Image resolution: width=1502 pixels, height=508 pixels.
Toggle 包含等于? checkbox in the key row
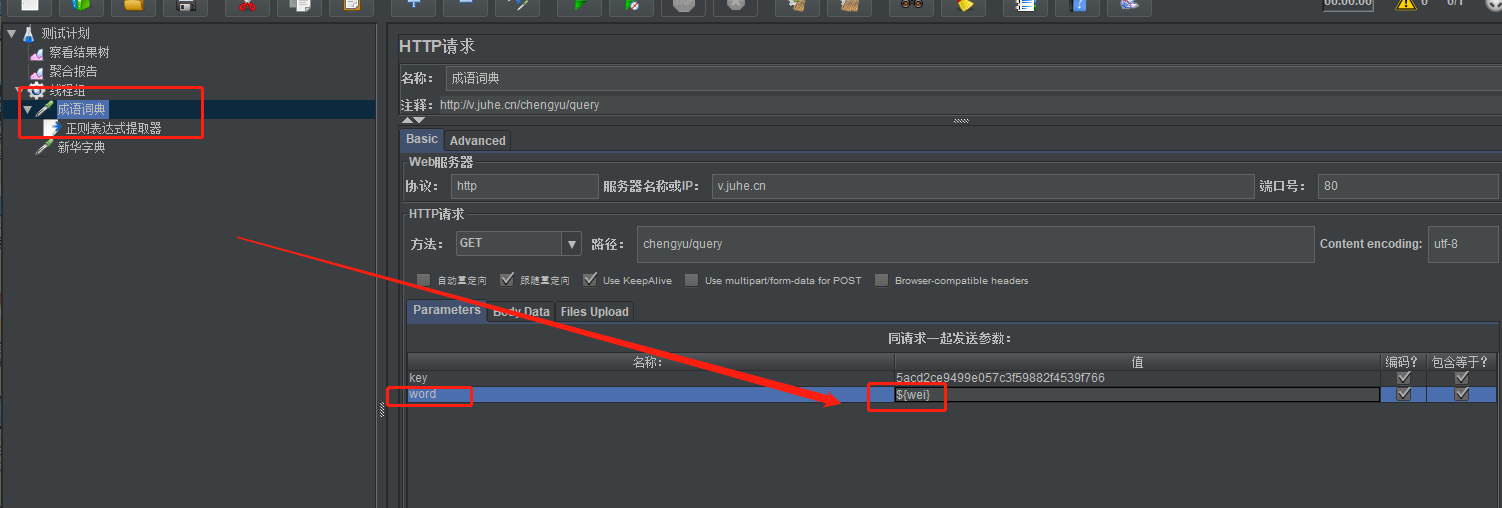point(1462,378)
